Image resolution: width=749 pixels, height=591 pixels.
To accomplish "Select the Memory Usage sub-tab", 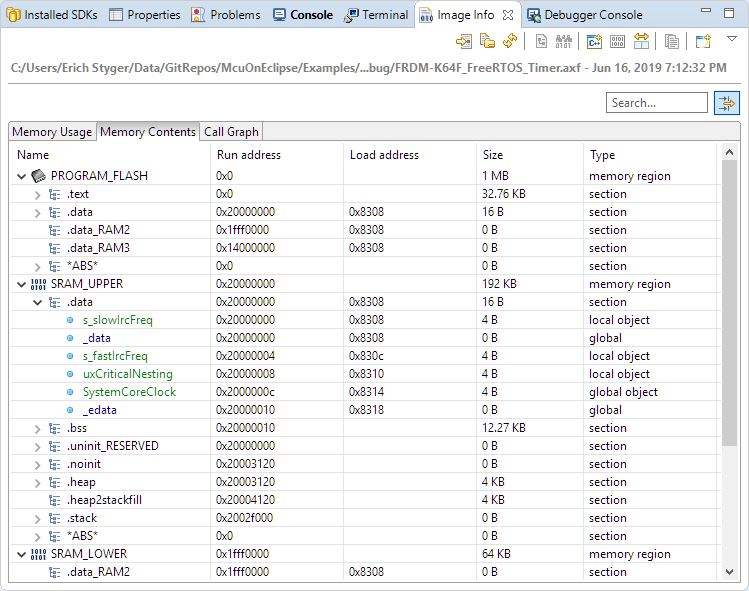I will (52, 132).
